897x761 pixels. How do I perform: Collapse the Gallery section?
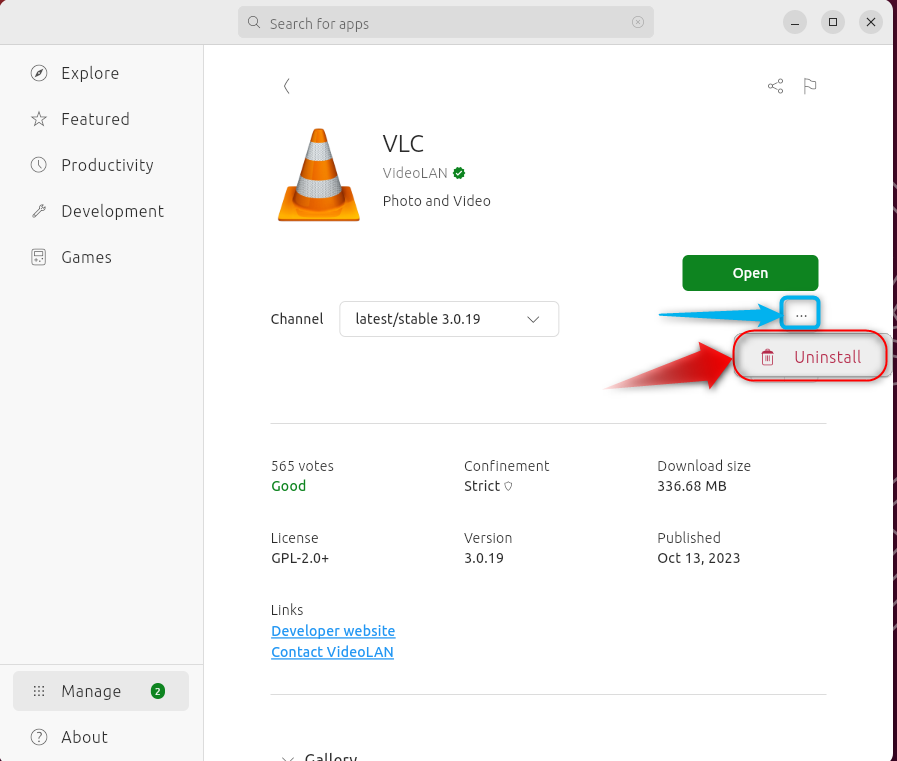pyautogui.click(x=288, y=758)
